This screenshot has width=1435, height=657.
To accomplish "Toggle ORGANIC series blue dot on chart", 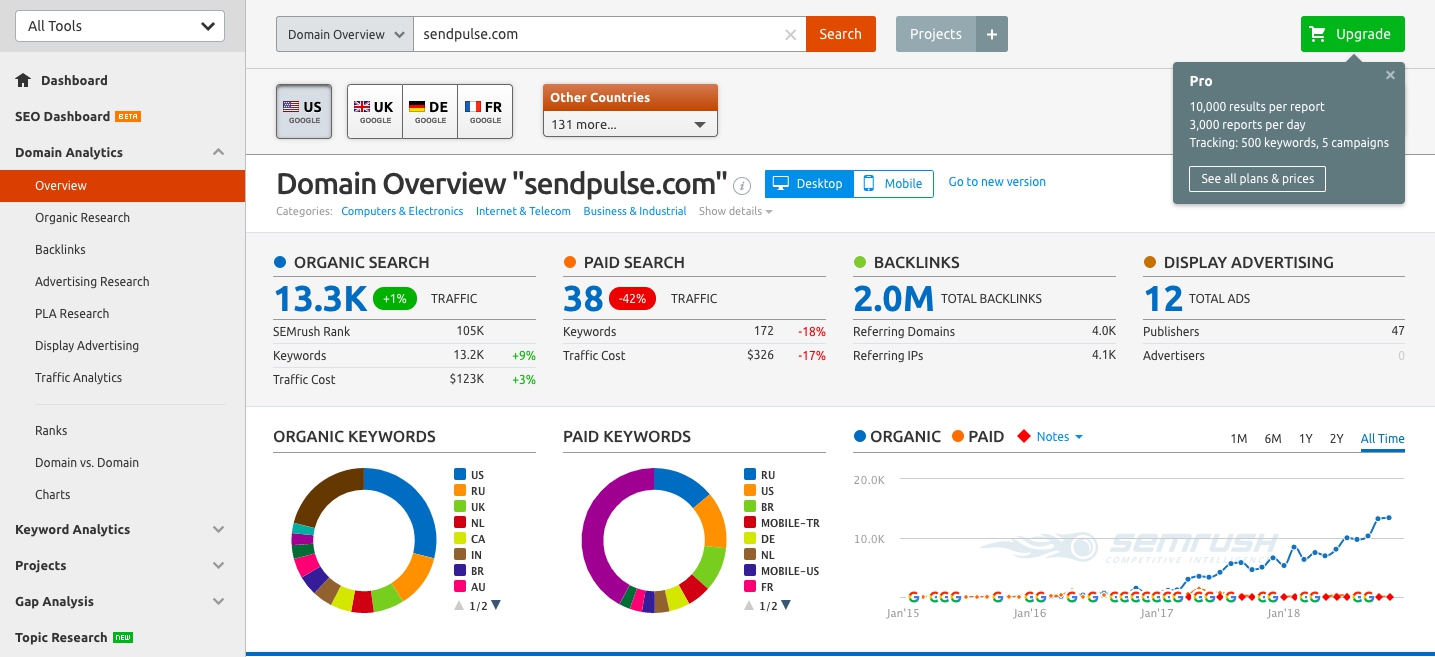I will (x=860, y=437).
